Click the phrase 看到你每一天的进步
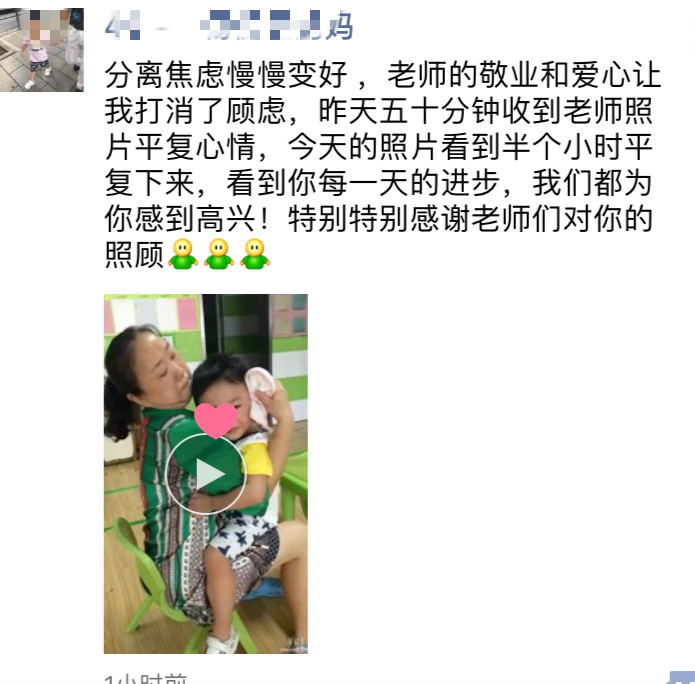This screenshot has height=684, width=695. pyautogui.click(x=363, y=183)
